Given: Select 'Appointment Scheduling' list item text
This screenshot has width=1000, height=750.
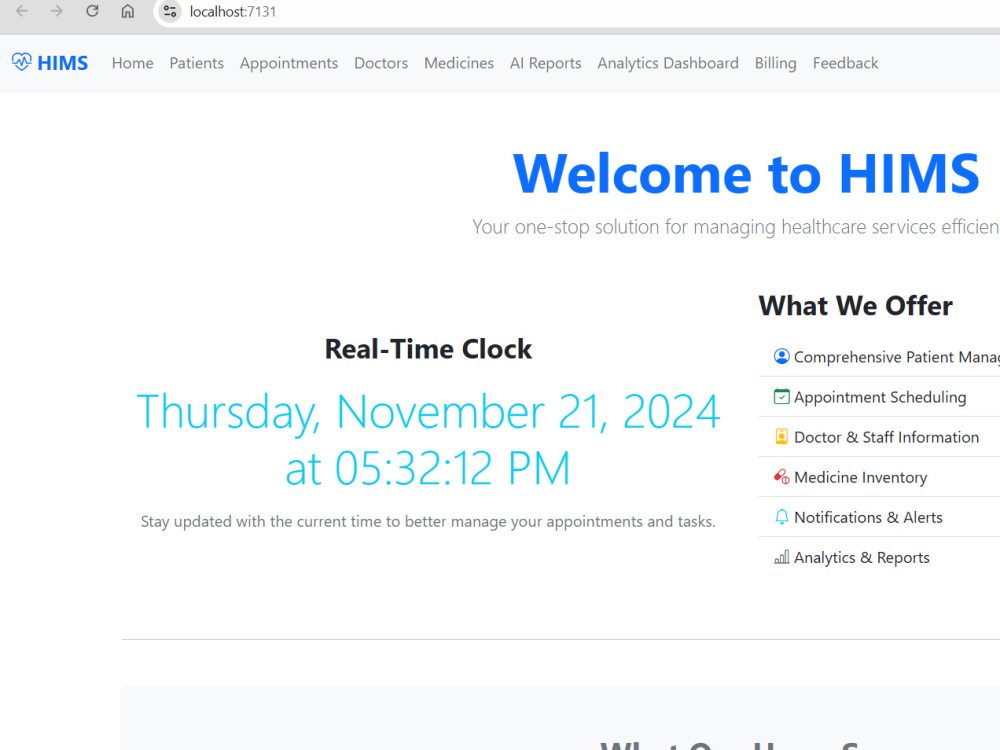Looking at the screenshot, I should (x=880, y=397).
